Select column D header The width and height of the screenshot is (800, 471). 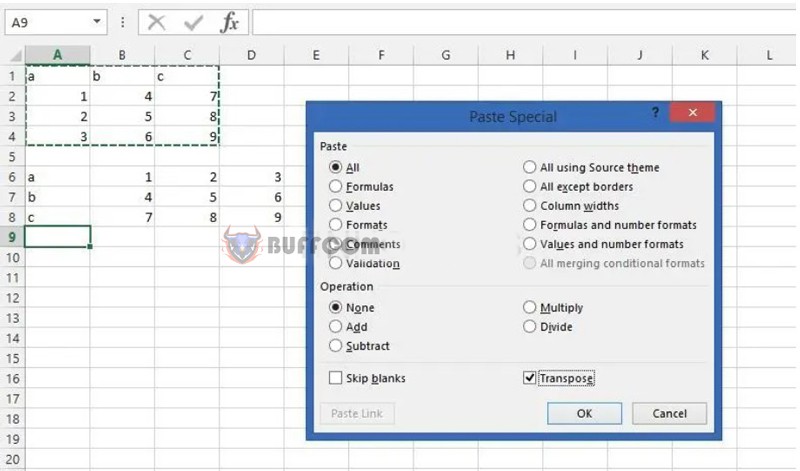click(x=252, y=55)
